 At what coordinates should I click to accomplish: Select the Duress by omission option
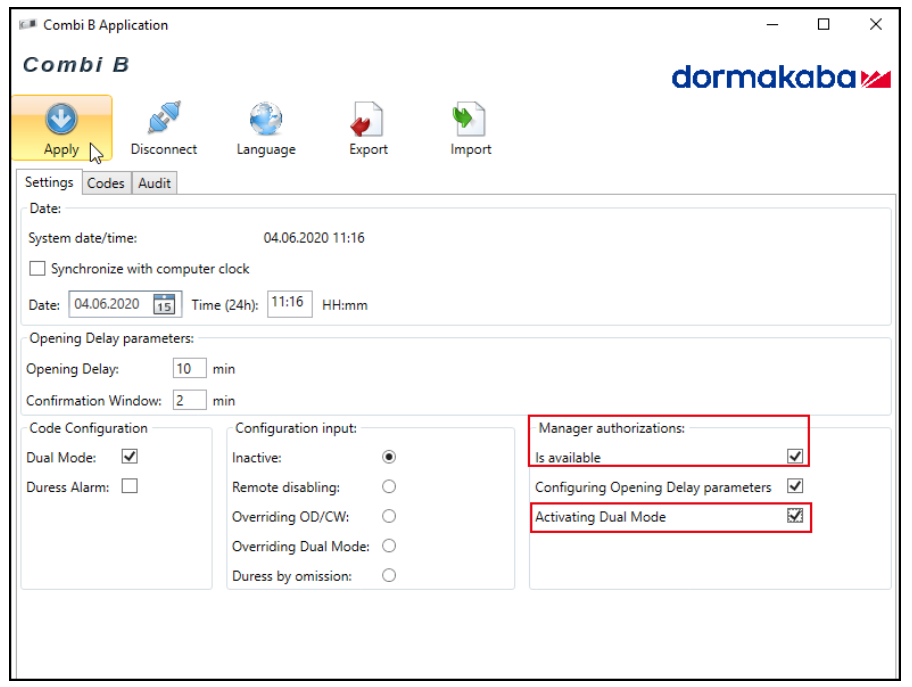click(x=389, y=576)
